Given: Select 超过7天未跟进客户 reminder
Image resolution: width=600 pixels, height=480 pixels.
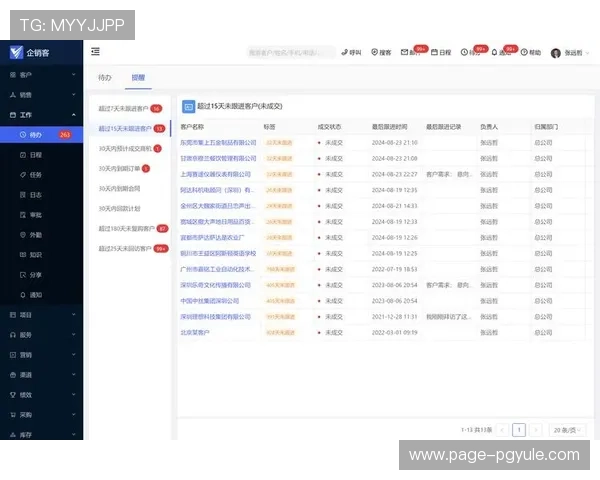Looking at the screenshot, I should pyautogui.click(x=130, y=109).
